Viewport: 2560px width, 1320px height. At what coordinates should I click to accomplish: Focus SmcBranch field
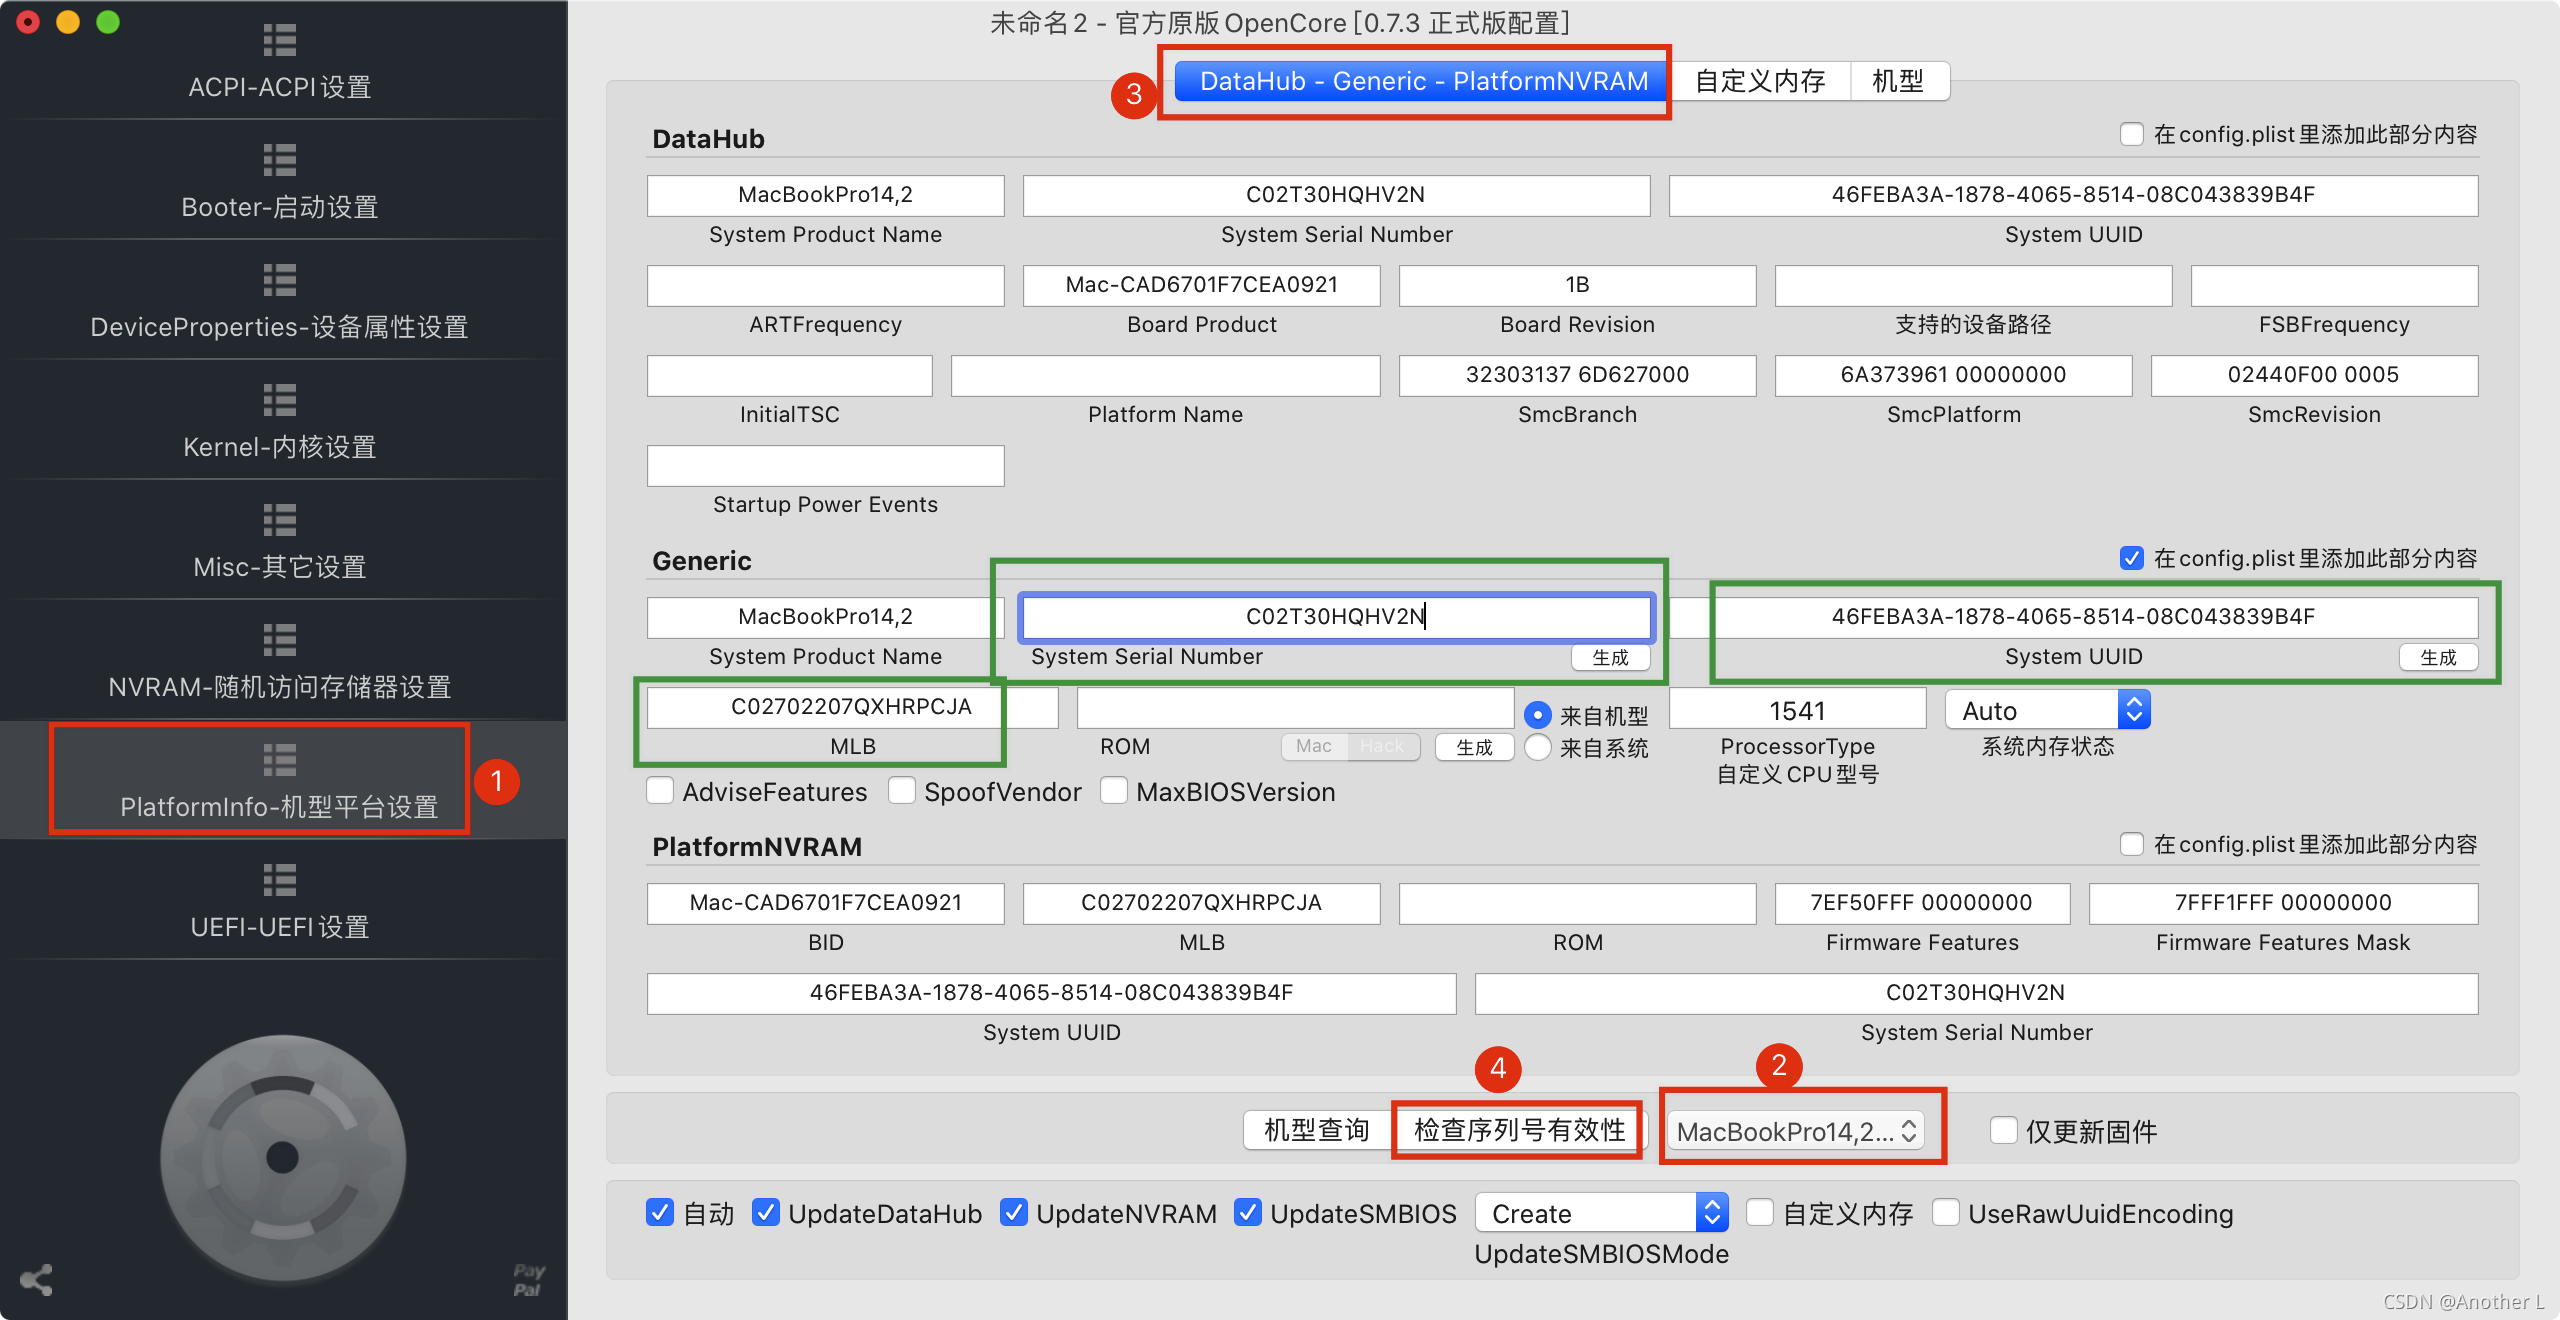point(1577,375)
